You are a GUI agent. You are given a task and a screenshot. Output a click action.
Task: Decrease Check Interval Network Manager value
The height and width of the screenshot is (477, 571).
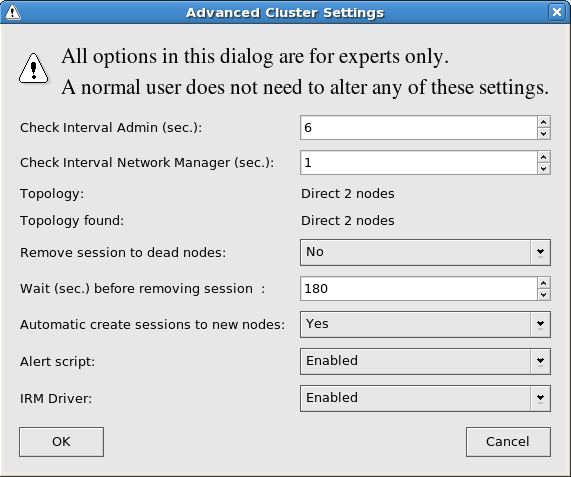coord(544,169)
